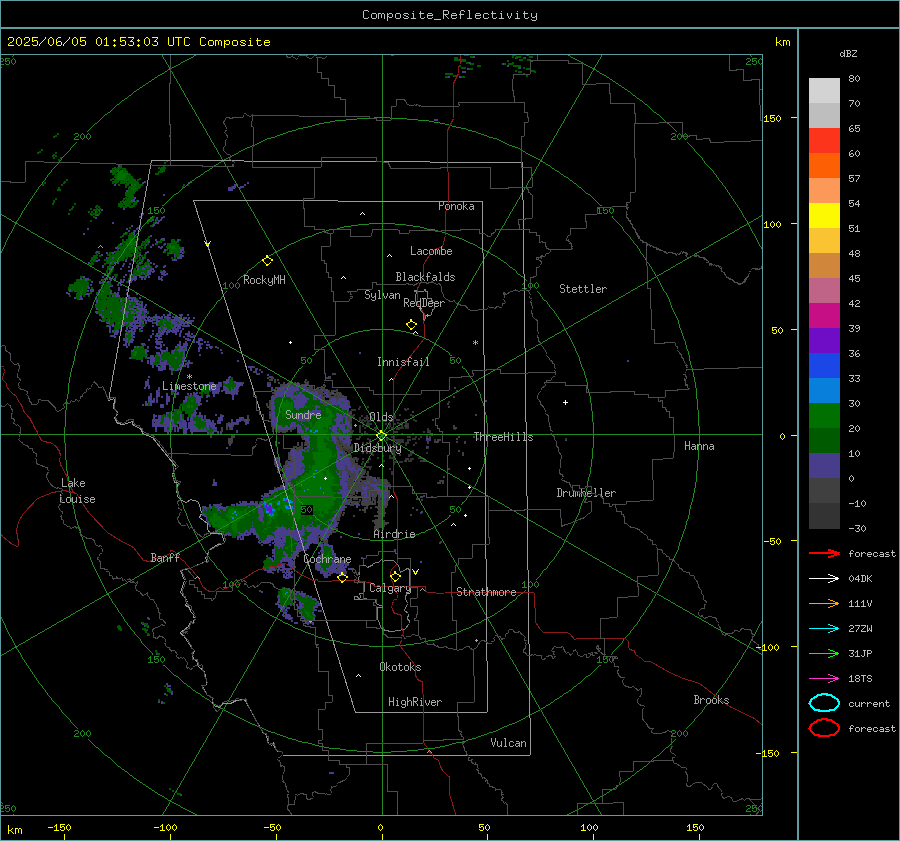The image size is (900, 841).
Task: Select the orange 111V arrow icon
Action: tap(824, 603)
